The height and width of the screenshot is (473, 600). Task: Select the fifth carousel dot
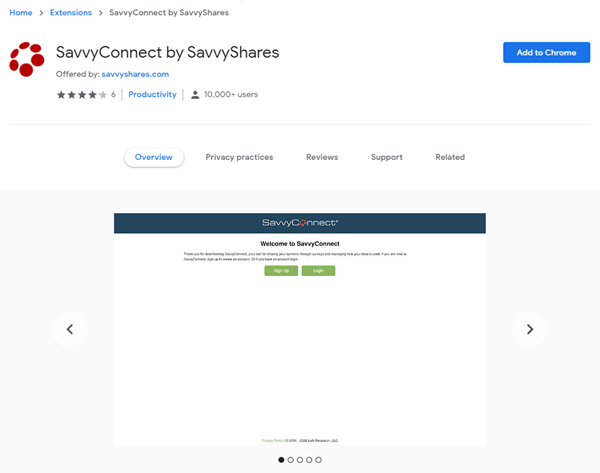pos(318,460)
